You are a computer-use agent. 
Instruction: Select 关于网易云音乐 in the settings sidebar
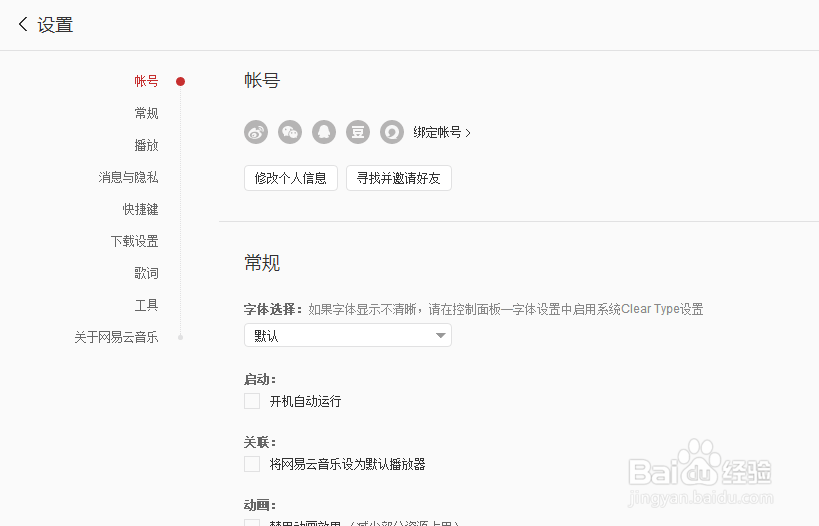(116, 337)
